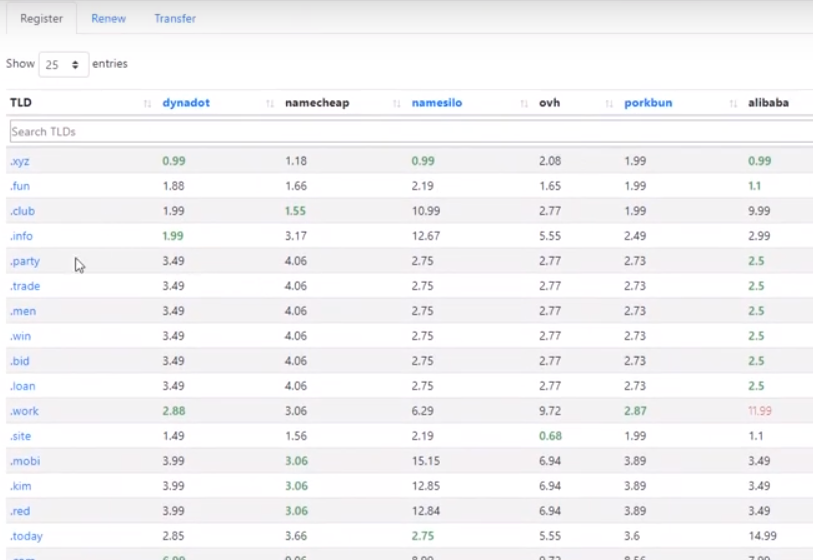Select namesilo price 10.99 for .club
813x560 pixels.
point(426,211)
